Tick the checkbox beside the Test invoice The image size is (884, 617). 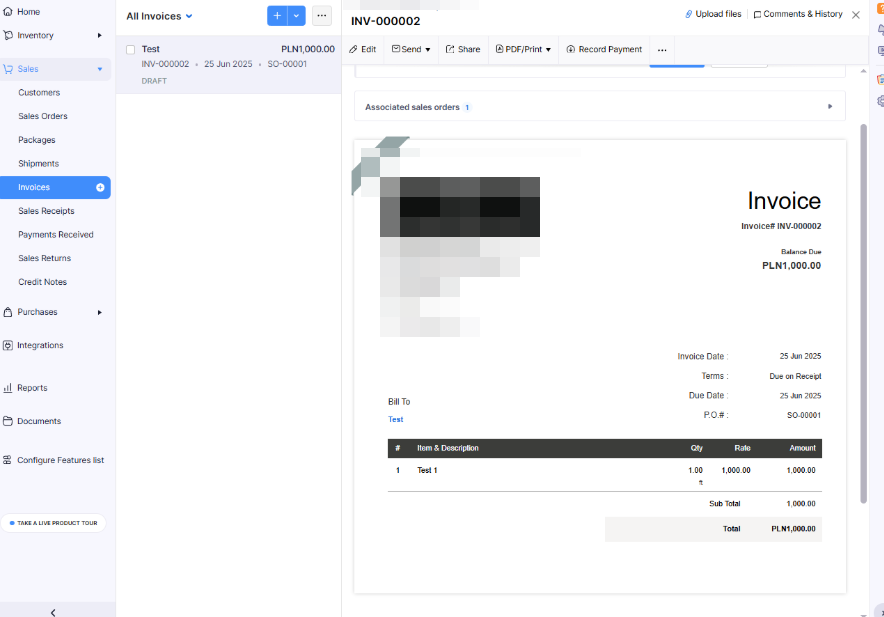129,48
